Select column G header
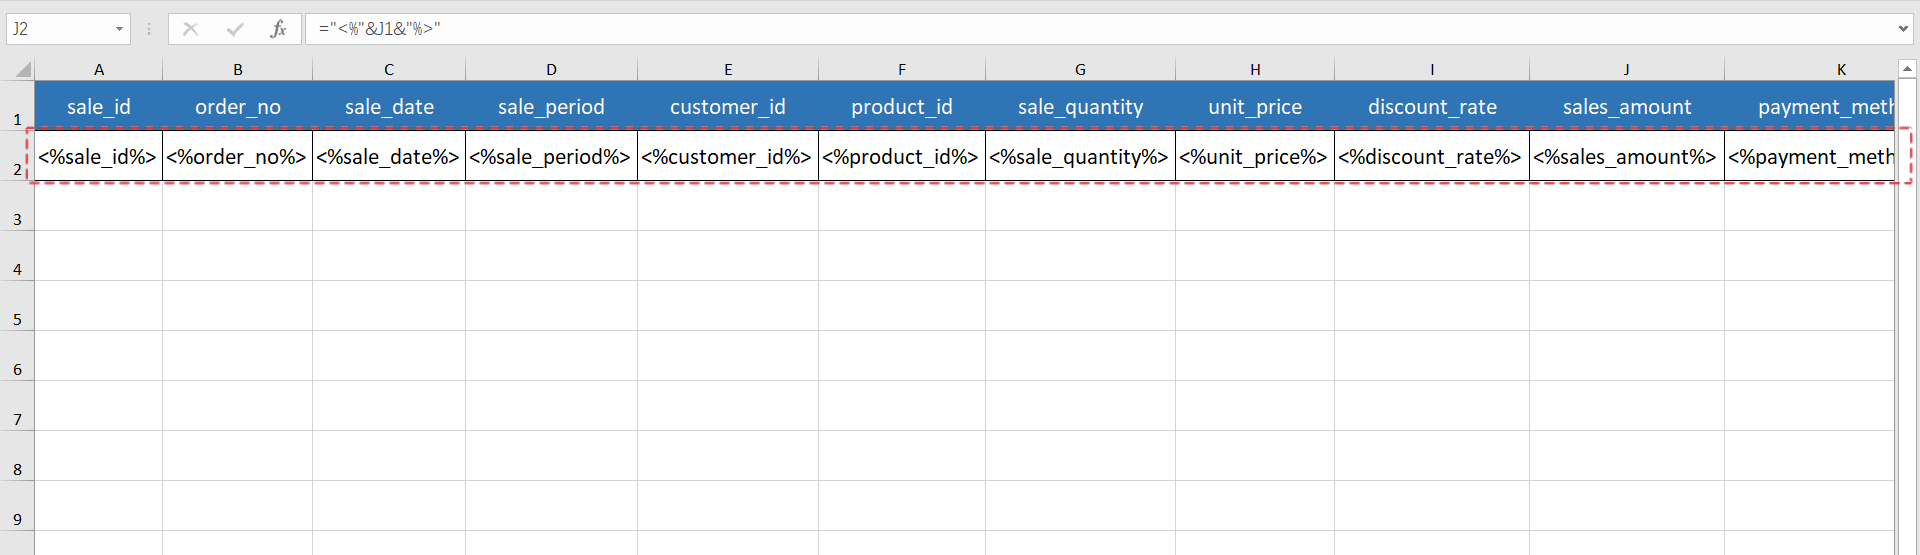Screen dimensions: 1920x555 [1080, 69]
